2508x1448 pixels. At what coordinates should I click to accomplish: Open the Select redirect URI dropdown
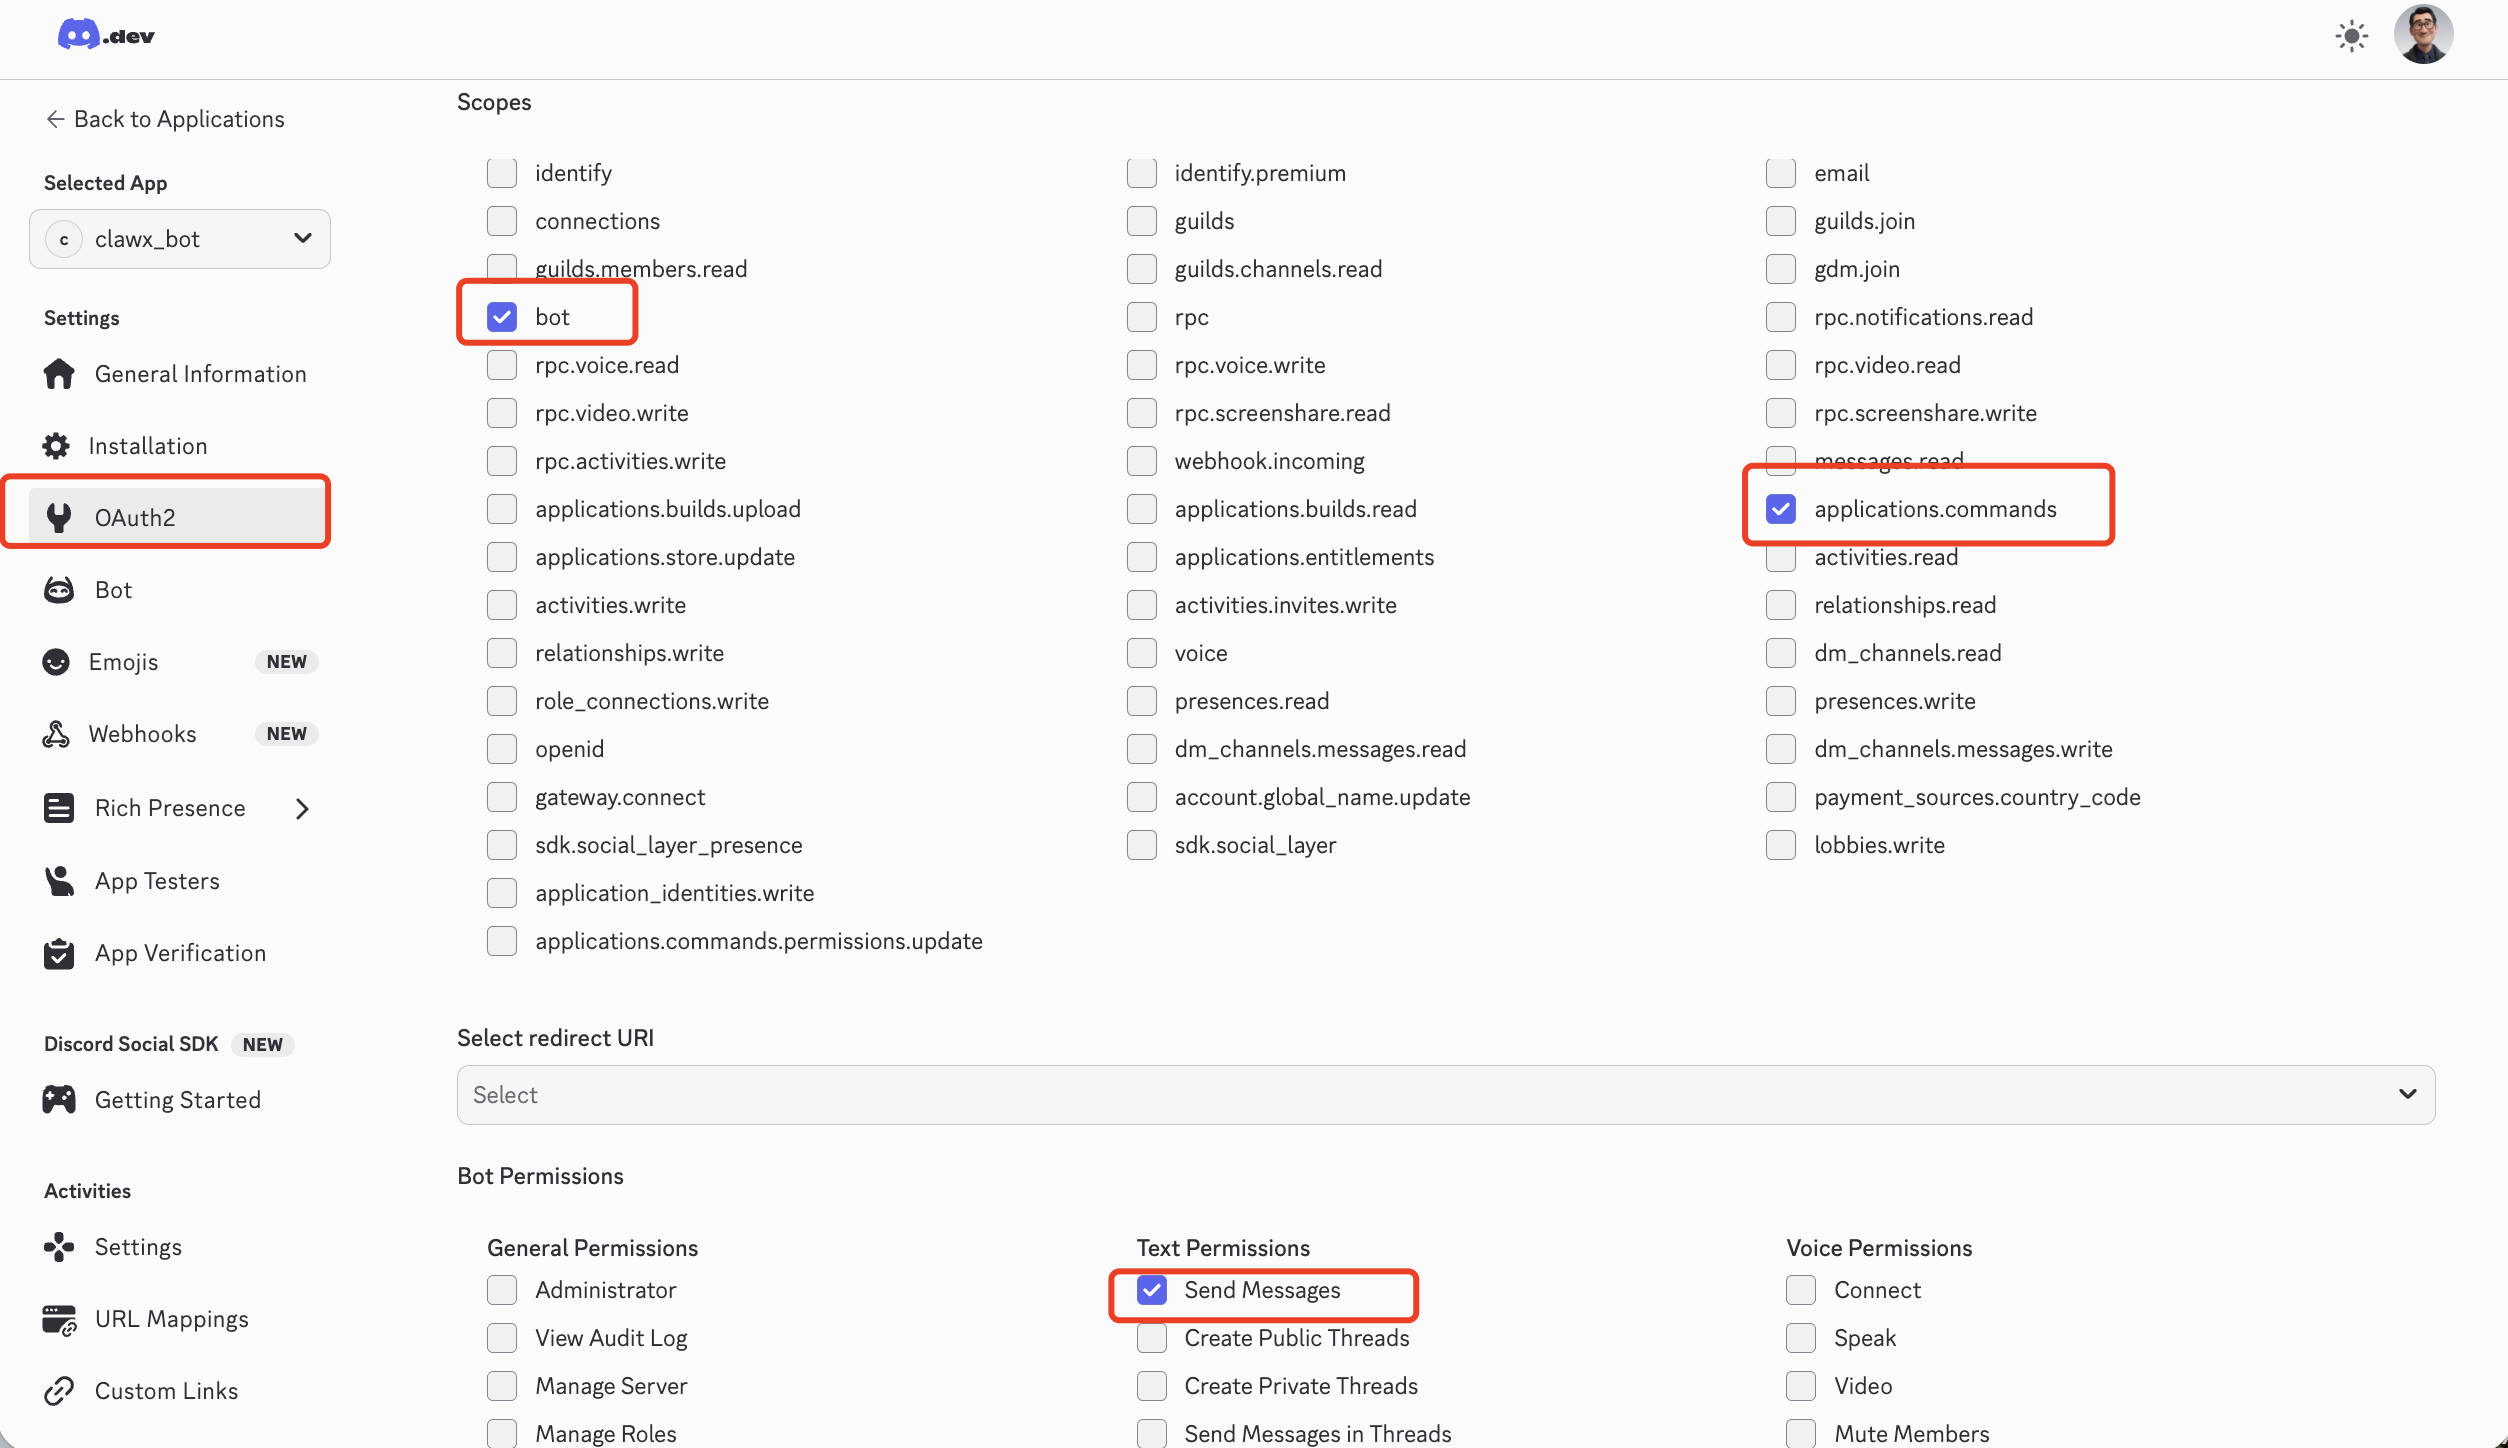coord(1445,1095)
